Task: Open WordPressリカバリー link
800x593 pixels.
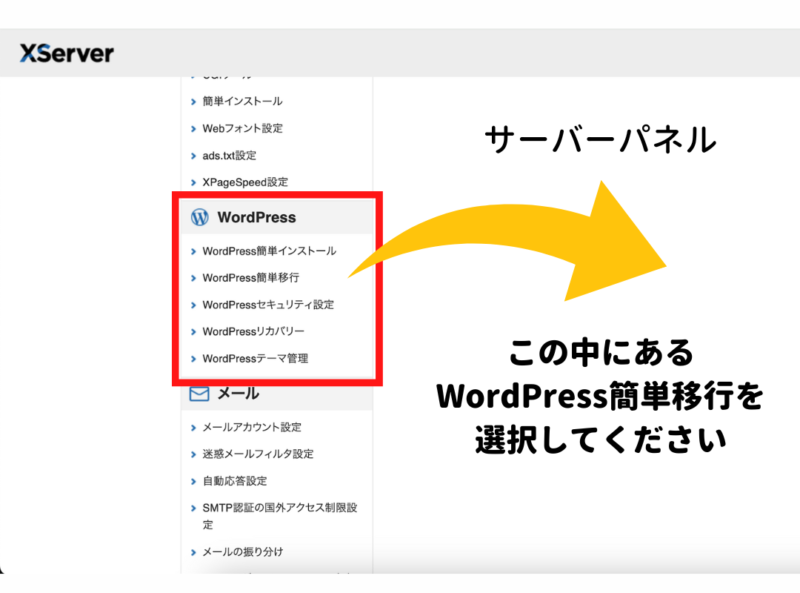Action: click(253, 332)
